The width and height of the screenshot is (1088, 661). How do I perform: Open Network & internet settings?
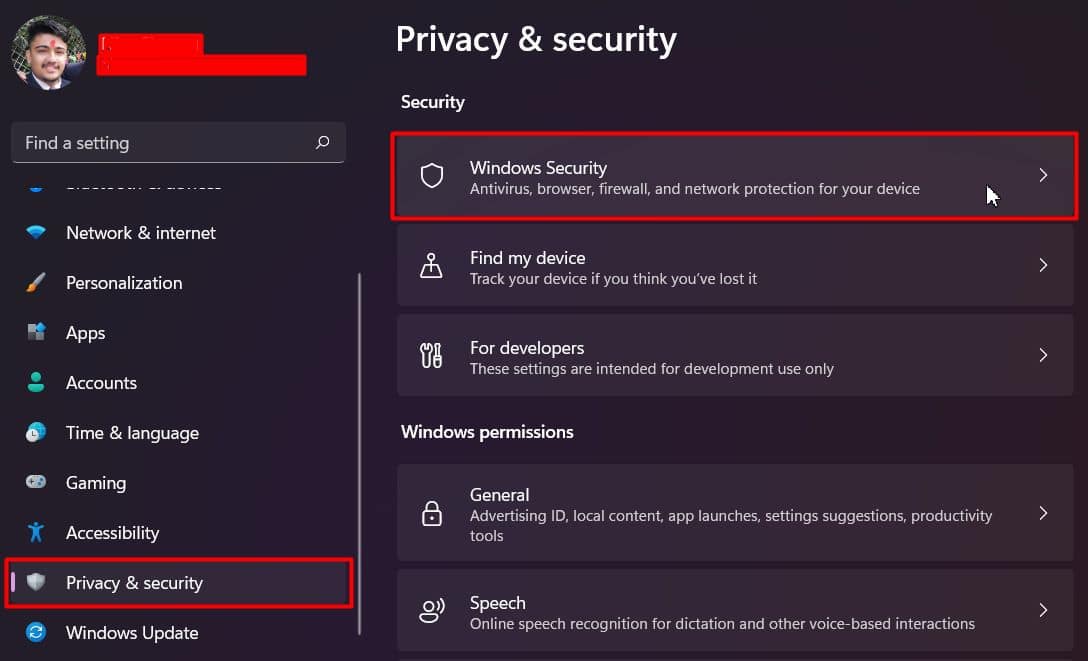click(x=140, y=233)
